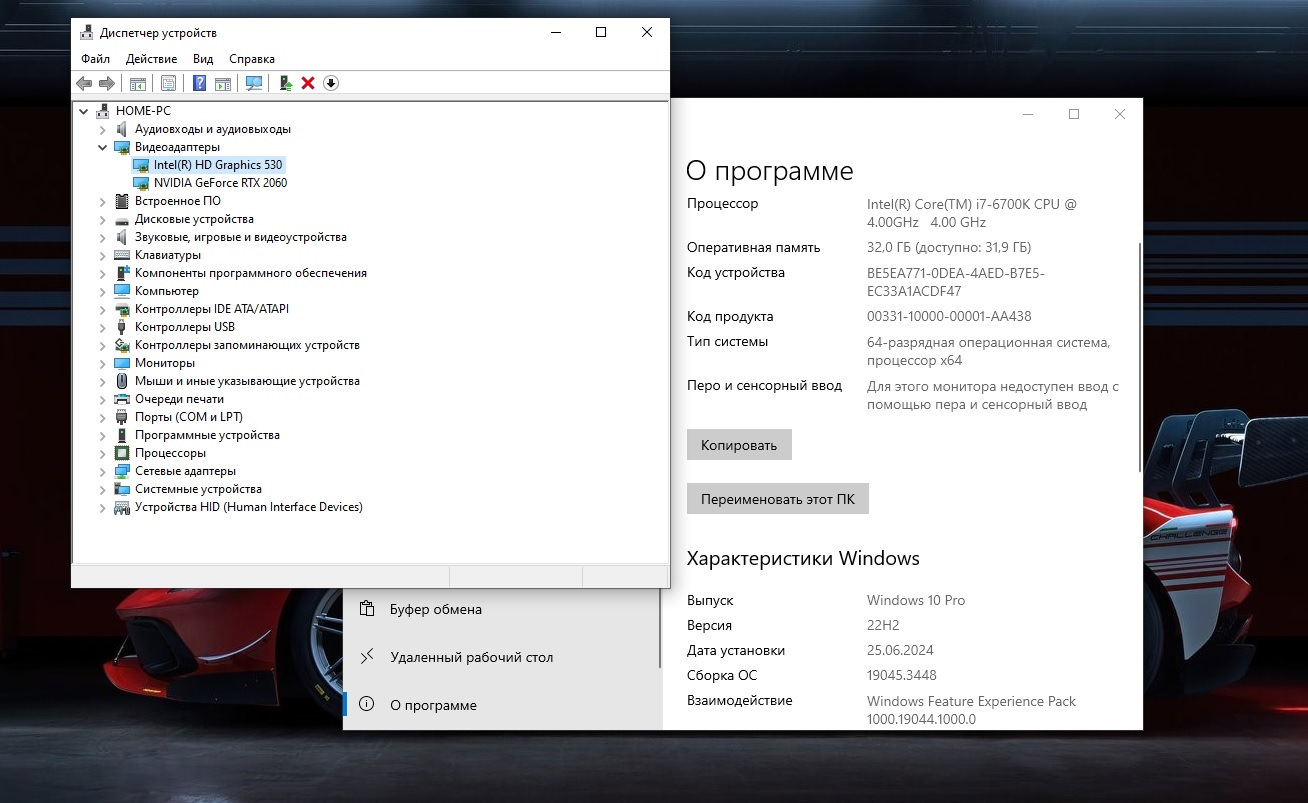Open the Справка menu
Image resolution: width=1308 pixels, height=803 pixels.
[252, 59]
